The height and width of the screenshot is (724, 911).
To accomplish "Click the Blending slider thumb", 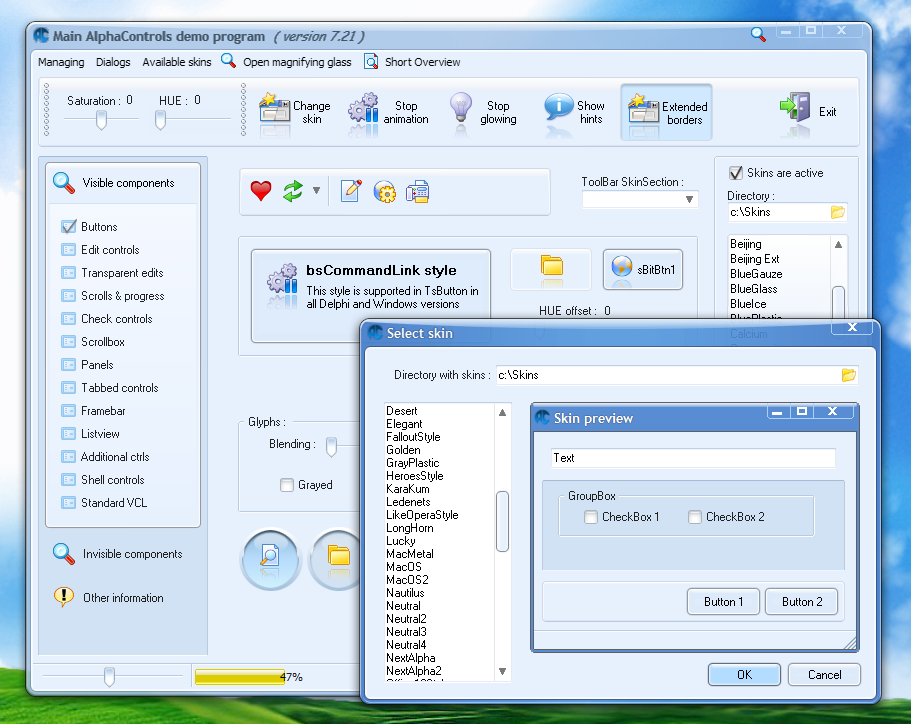I will (331, 446).
